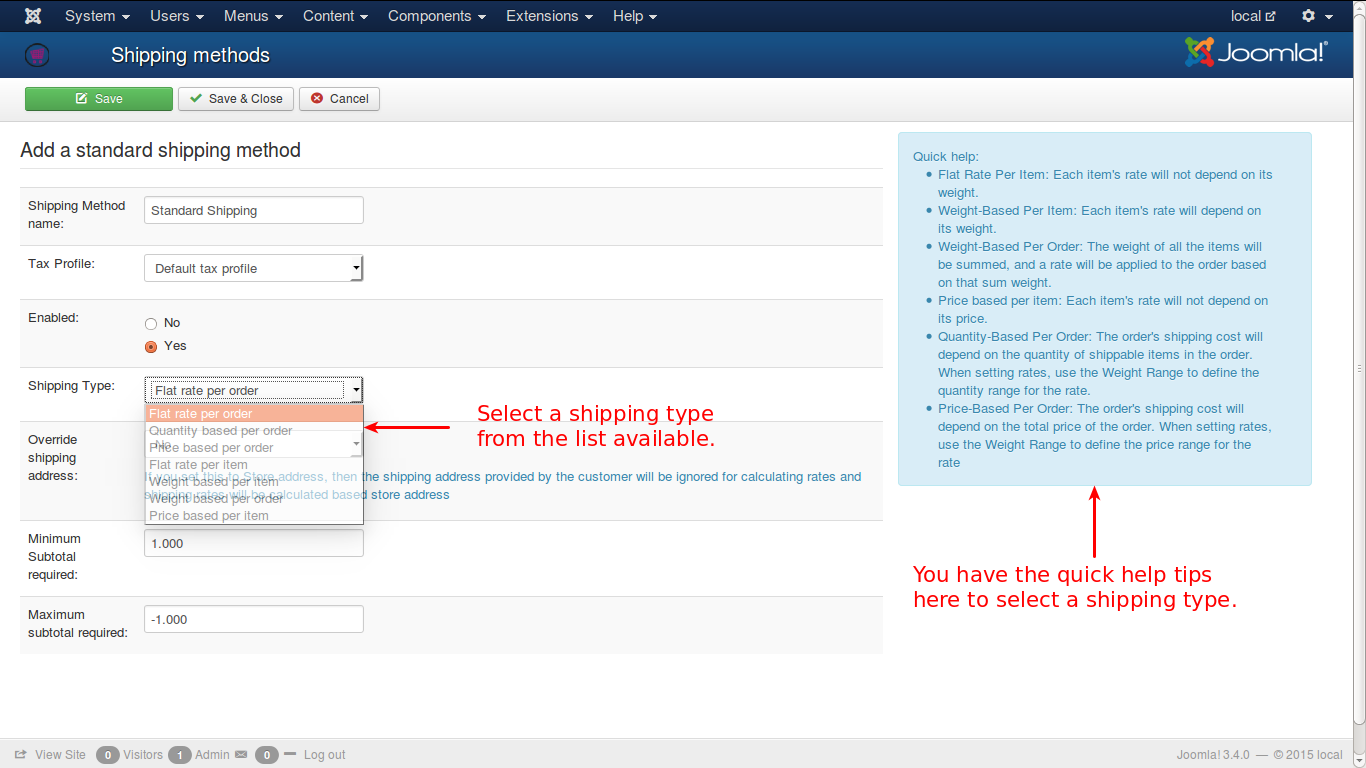Open the Components menu
The height and width of the screenshot is (768, 1366).
[436, 16]
